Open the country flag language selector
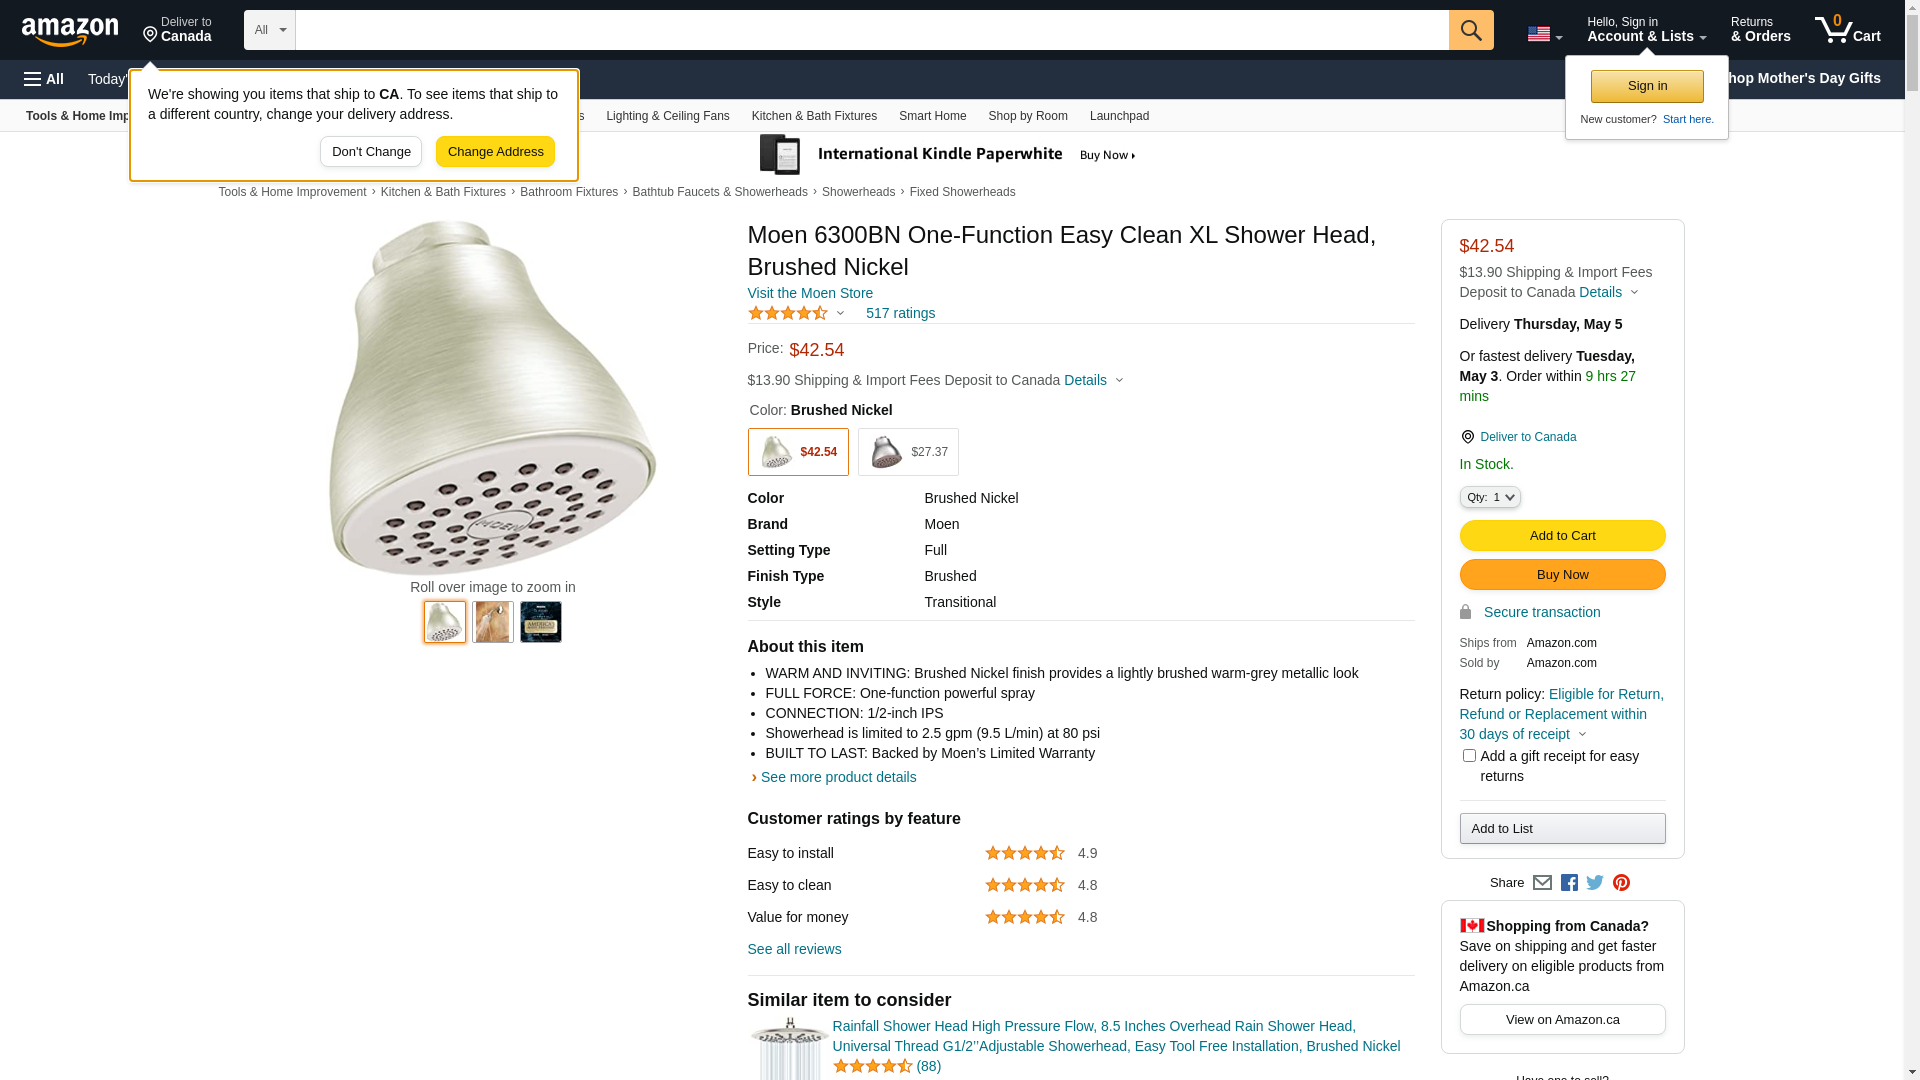This screenshot has height=1080, width=1920. (1544, 35)
